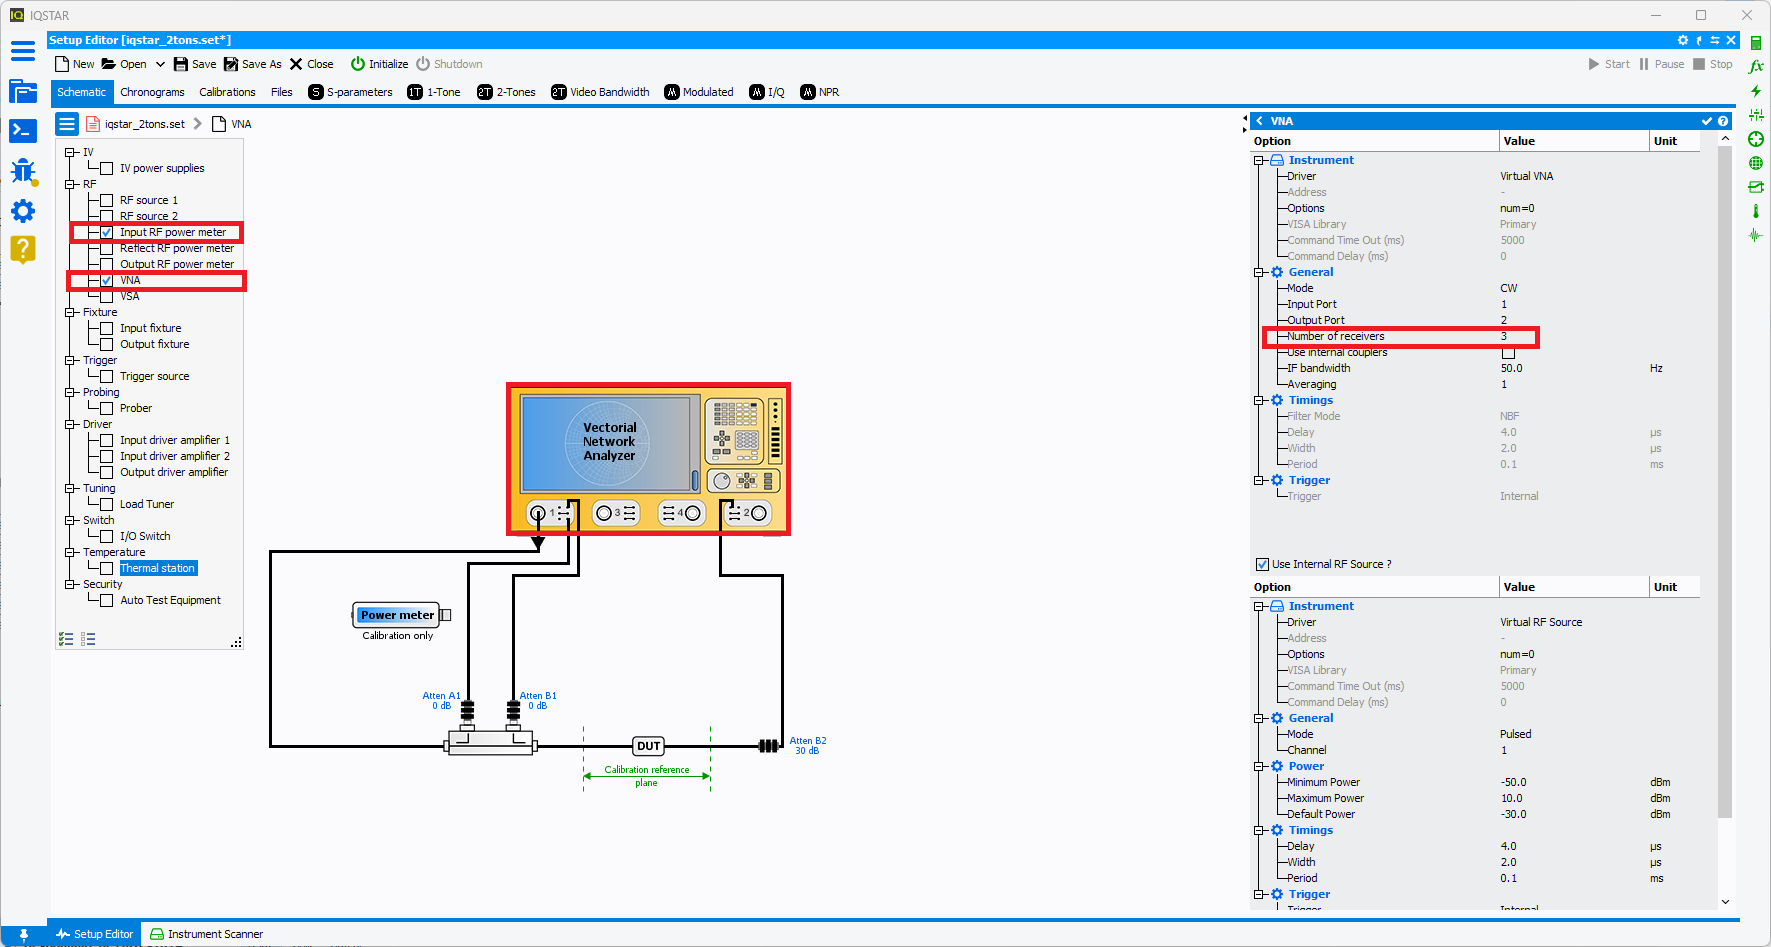1771x947 pixels.
Task: Open the dropdown arrow next to Open
Action: tap(160, 64)
